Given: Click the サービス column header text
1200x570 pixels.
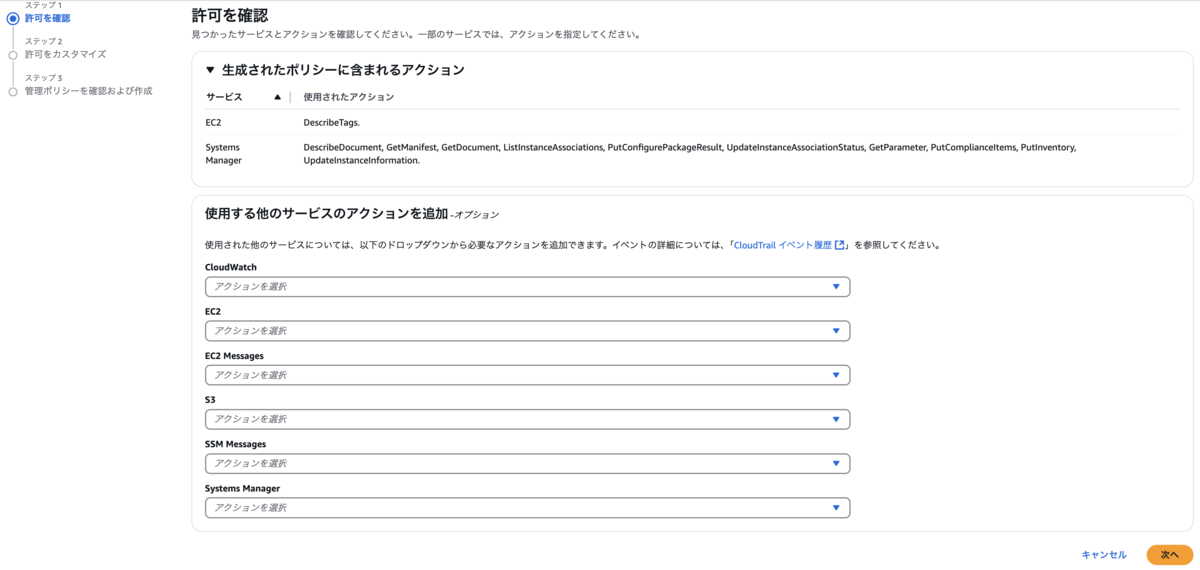Looking at the screenshot, I should (x=224, y=97).
